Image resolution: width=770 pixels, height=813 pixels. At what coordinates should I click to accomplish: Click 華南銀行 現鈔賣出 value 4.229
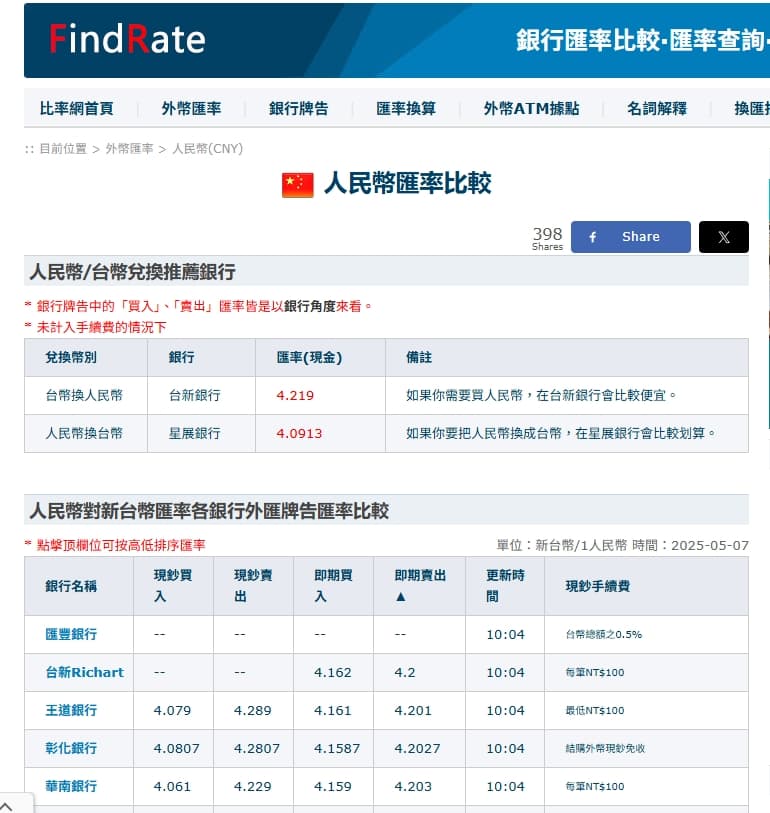(253, 786)
